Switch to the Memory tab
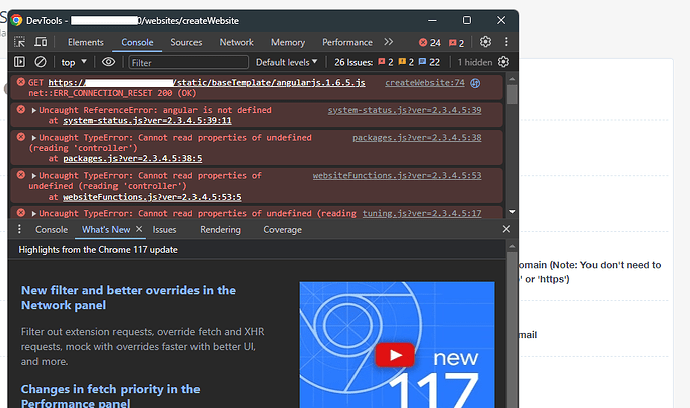 pos(288,42)
